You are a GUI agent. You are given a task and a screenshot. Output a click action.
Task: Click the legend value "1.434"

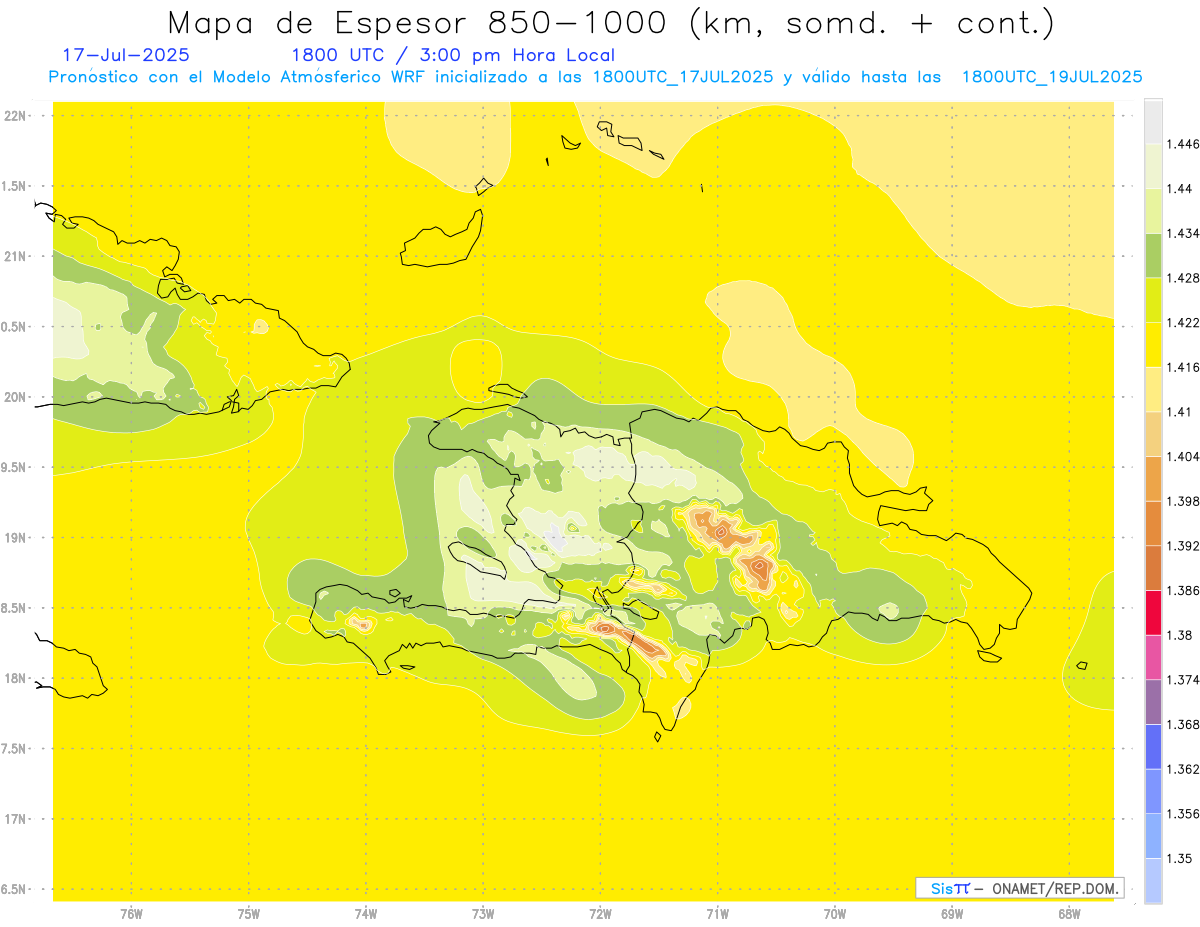coord(1183,233)
